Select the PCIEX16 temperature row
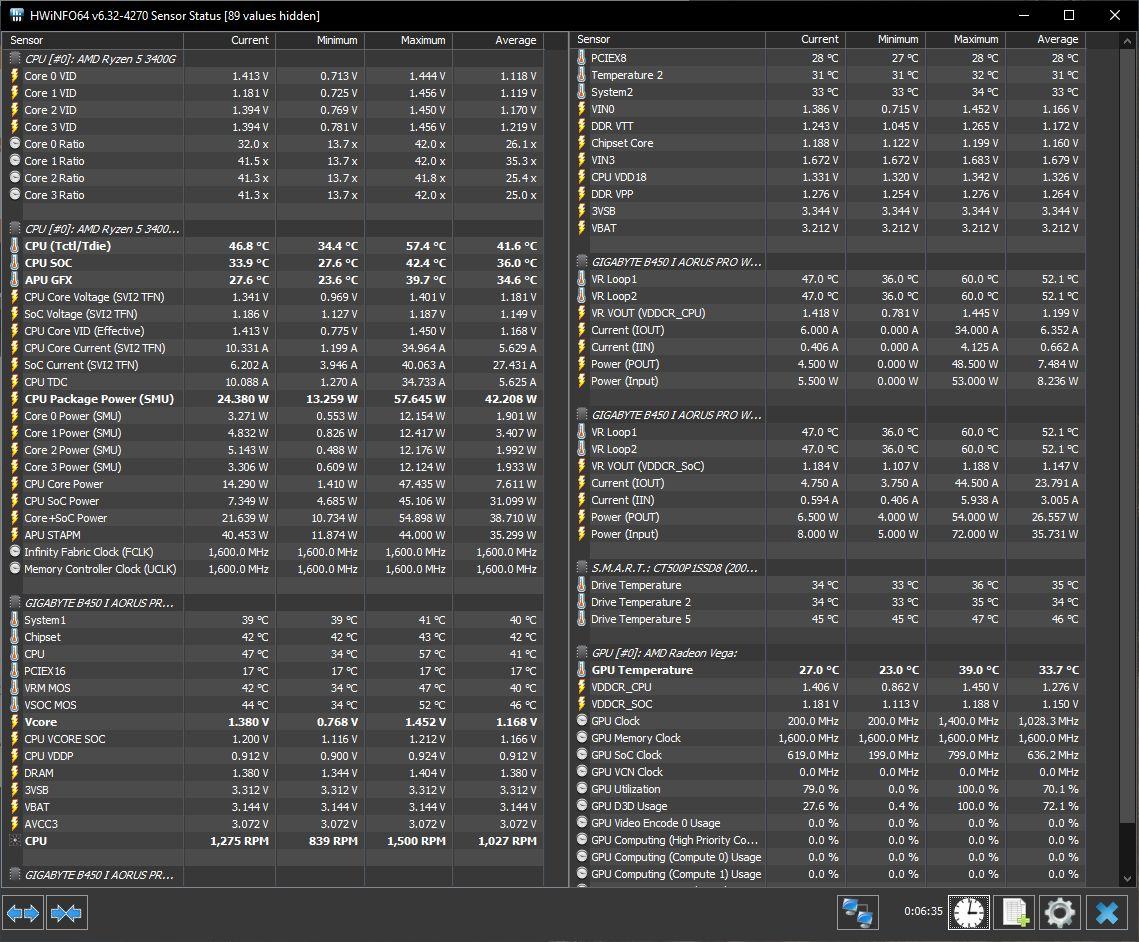 click(x=273, y=671)
